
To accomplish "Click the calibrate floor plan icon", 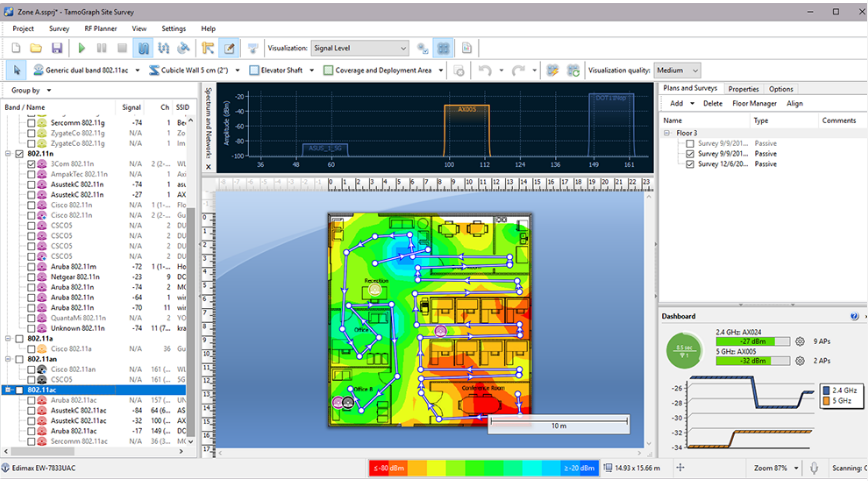I will [x=208, y=48].
